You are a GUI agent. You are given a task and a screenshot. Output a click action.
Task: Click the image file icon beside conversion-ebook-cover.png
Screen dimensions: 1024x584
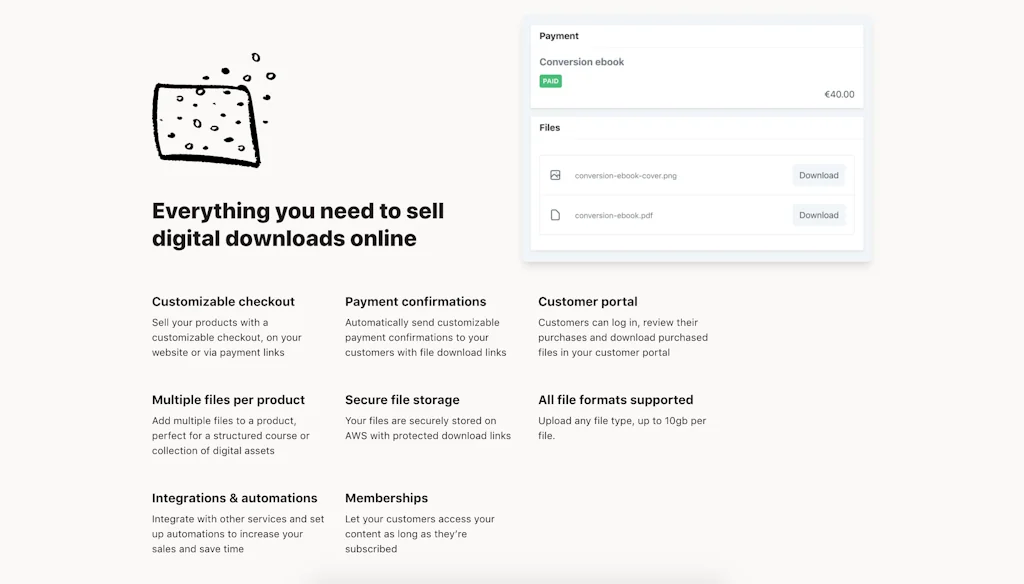pyautogui.click(x=556, y=175)
